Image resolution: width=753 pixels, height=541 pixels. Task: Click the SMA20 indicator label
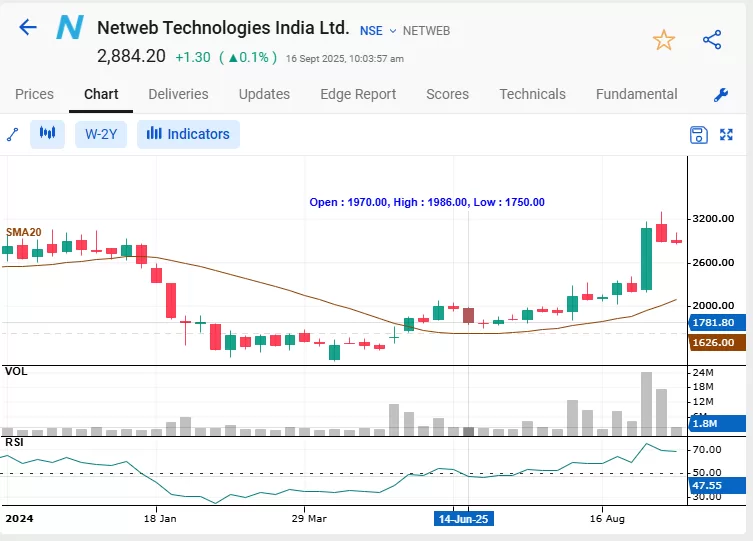click(24, 232)
